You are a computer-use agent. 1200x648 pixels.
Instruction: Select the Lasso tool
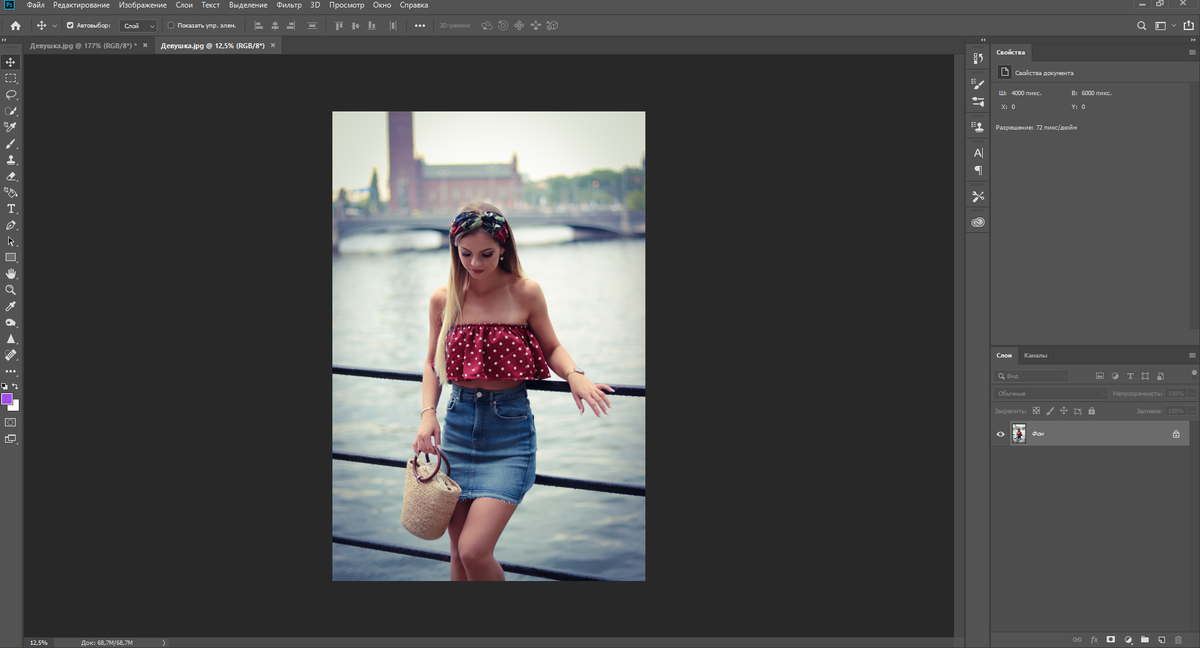(11, 94)
